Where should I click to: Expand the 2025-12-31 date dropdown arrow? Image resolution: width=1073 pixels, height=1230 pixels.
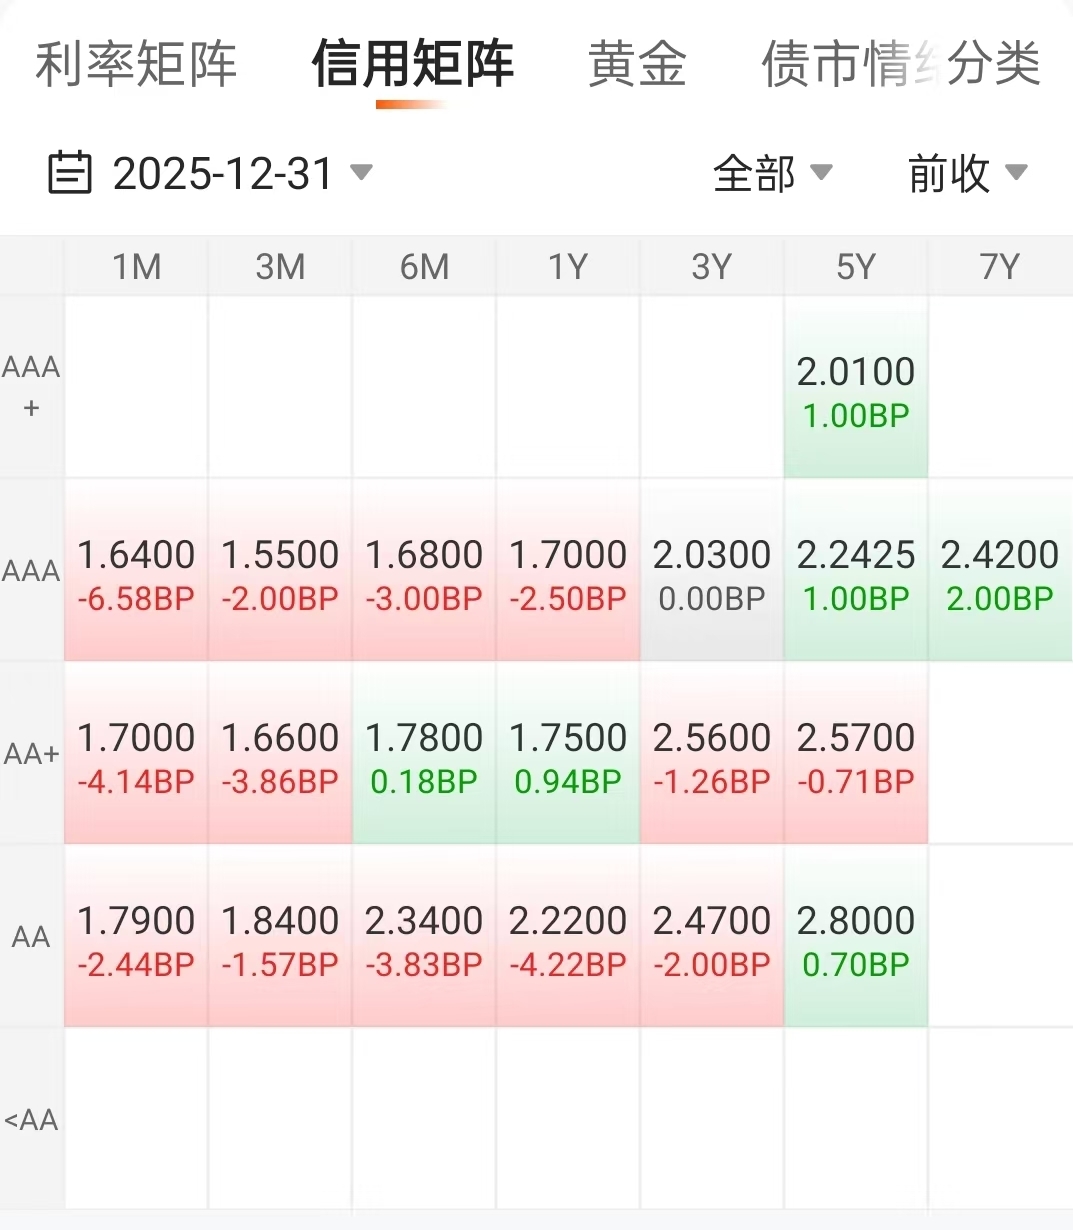click(x=361, y=172)
